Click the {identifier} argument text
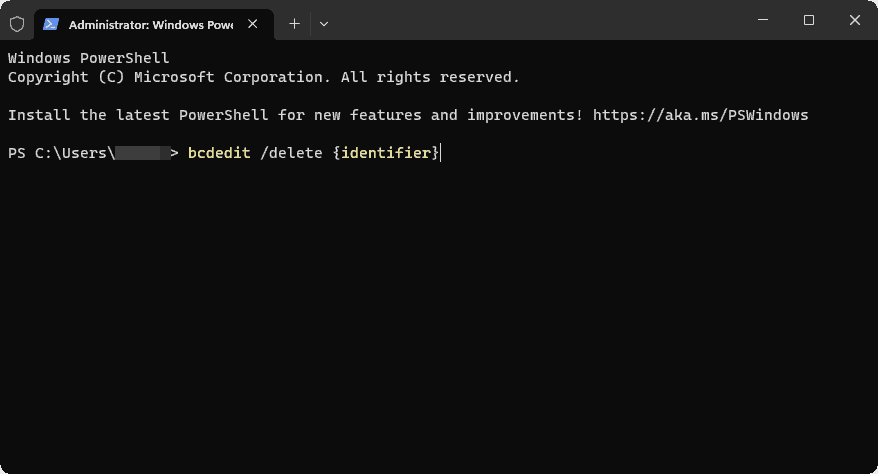 386,153
